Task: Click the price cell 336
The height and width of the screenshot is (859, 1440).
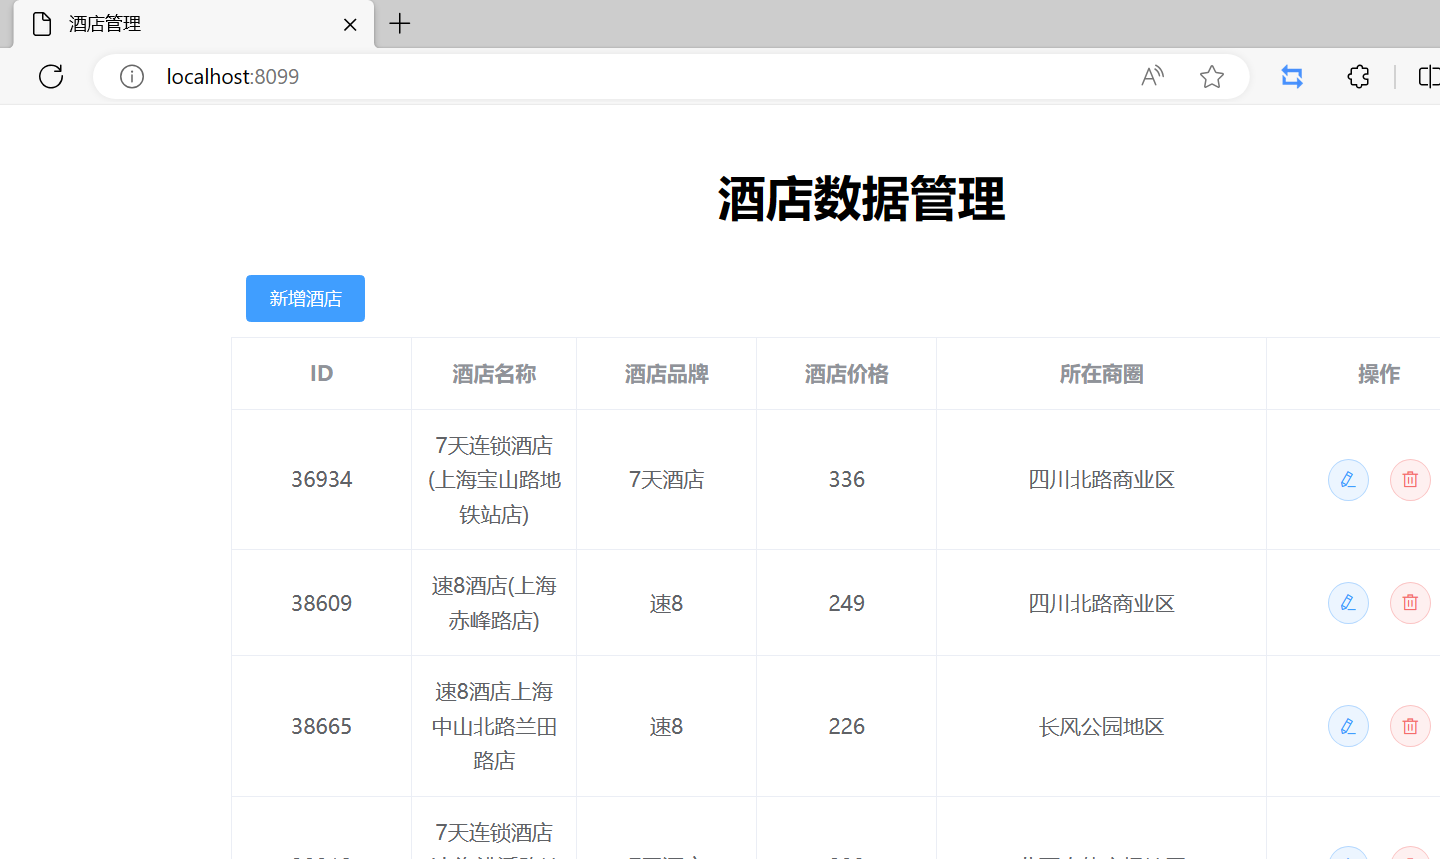Action: (847, 480)
